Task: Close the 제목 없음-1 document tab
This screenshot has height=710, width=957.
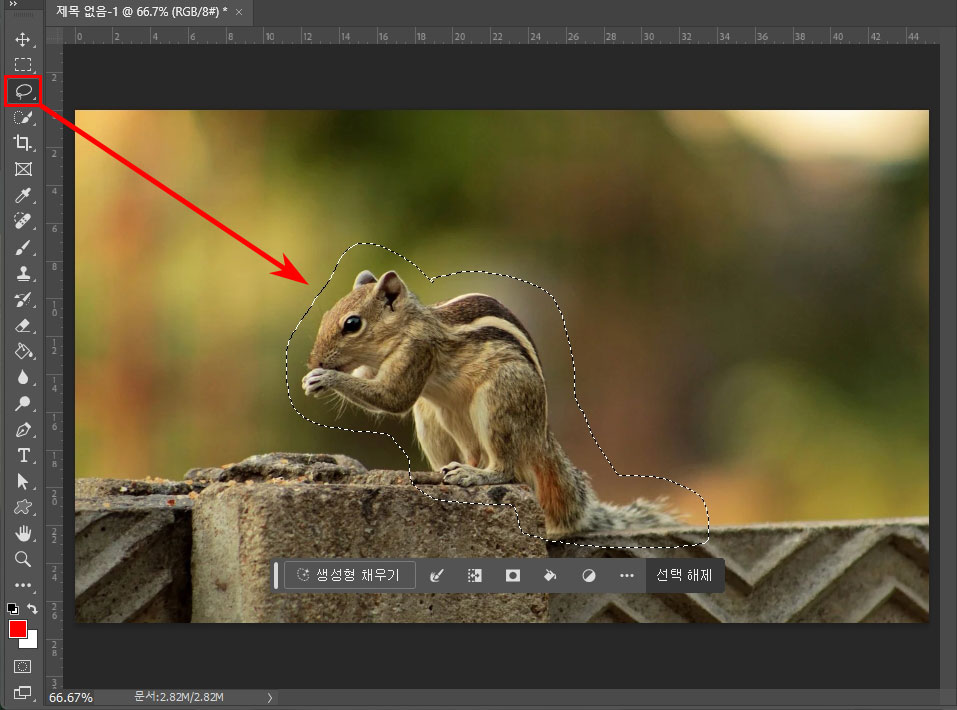Action: [239, 12]
